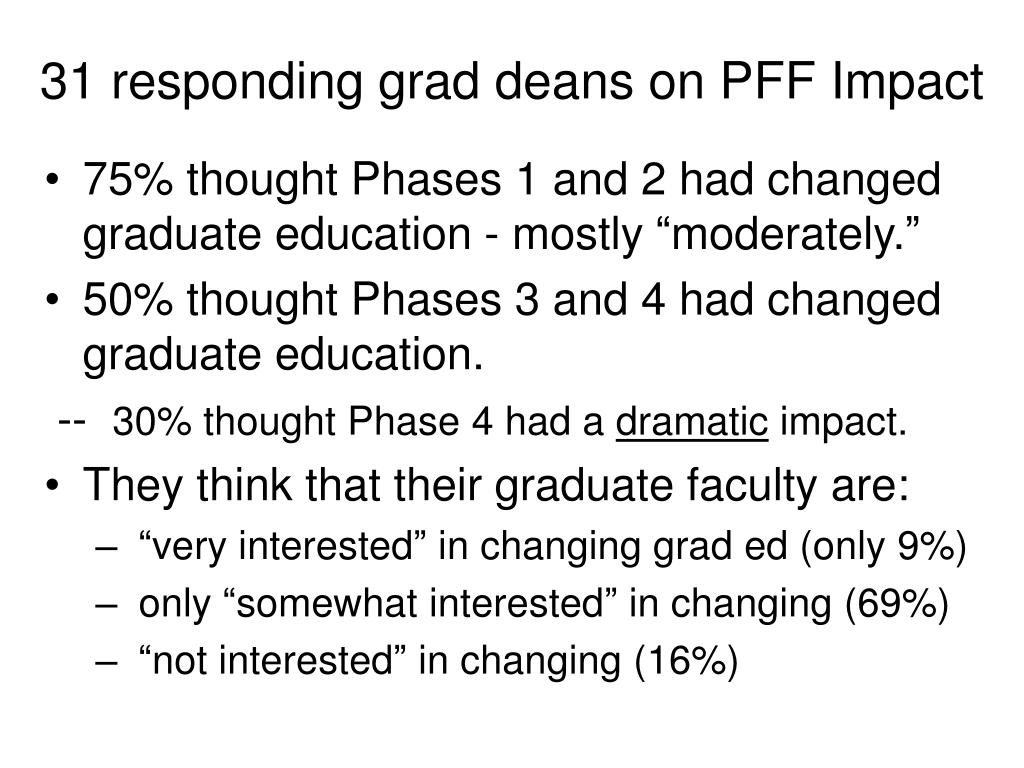Screen dimensions: 1024x768
Task: Click the graduate faculty bullet text
Action: click(x=496, y=486)
